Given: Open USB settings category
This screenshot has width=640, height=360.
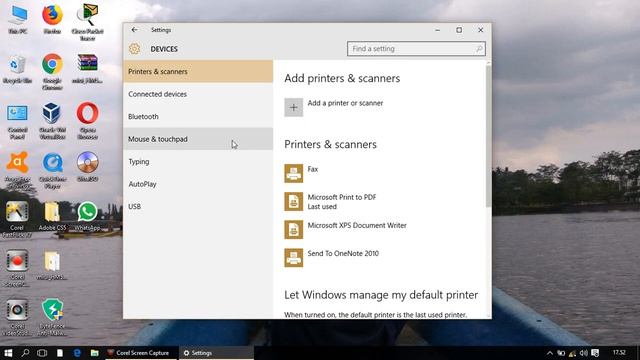Looking at the screenshot, I should tap(198, 206).
